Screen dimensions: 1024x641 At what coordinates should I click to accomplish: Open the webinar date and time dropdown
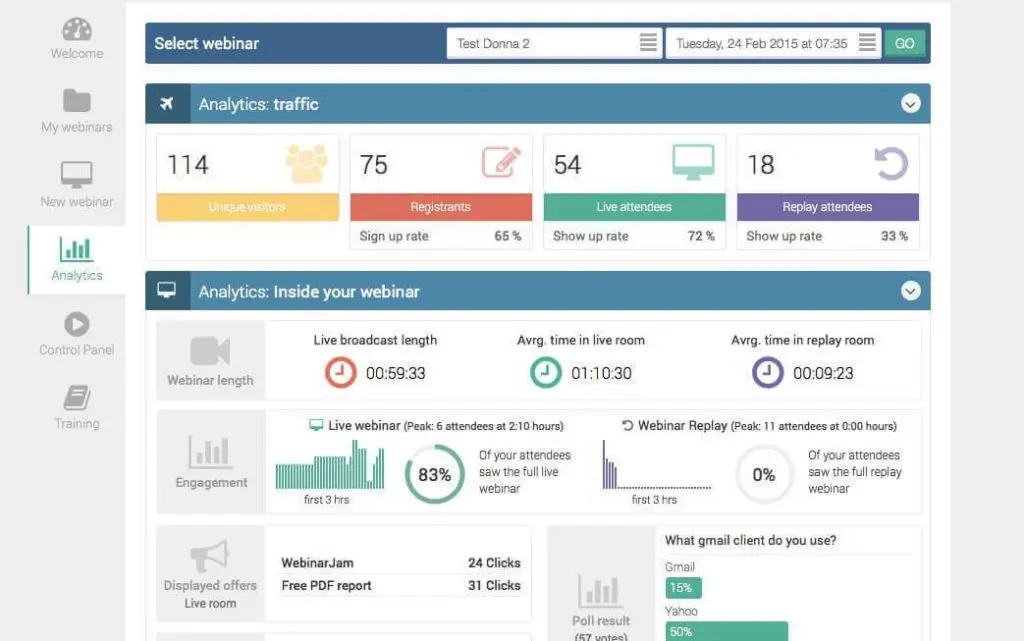(x=773, y=43)
